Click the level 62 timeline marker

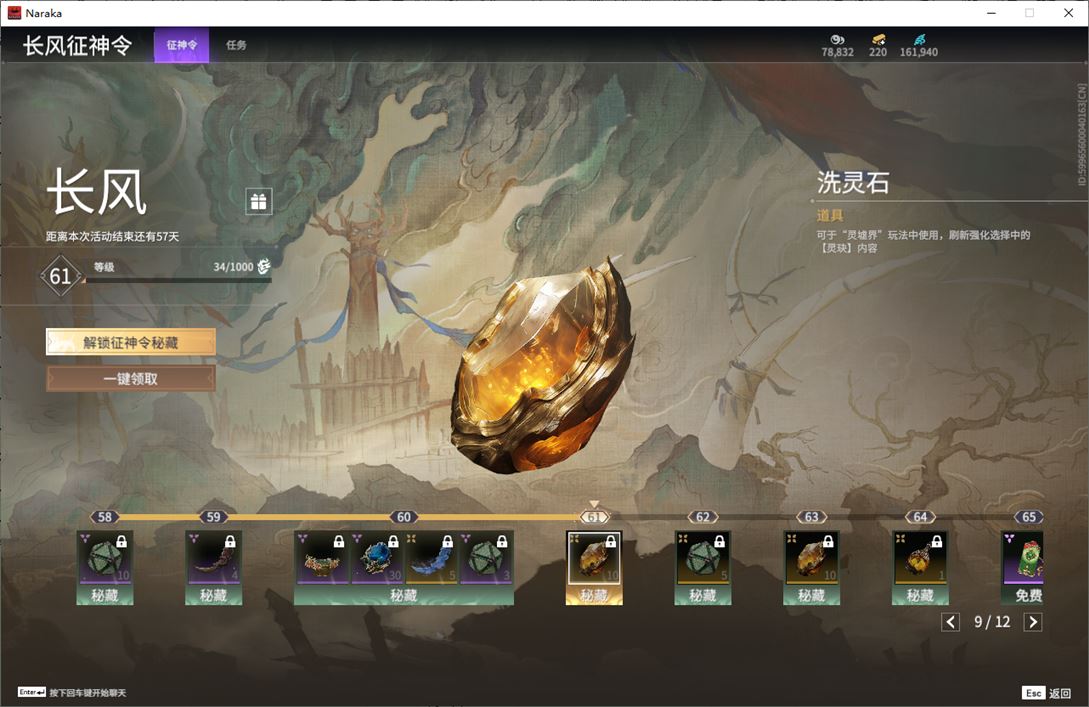coord(703,517)
